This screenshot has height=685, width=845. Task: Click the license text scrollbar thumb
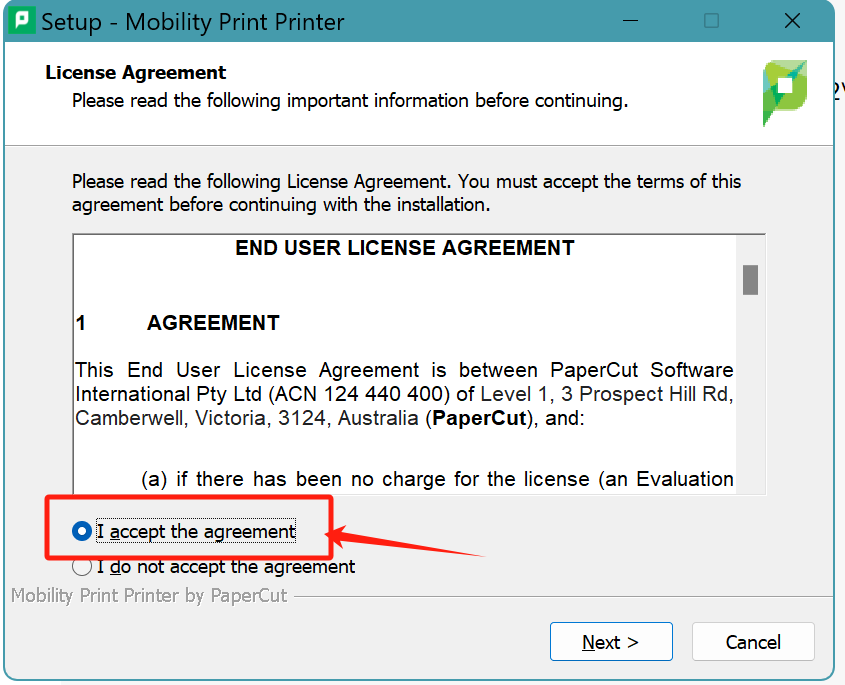coord(750,280)
